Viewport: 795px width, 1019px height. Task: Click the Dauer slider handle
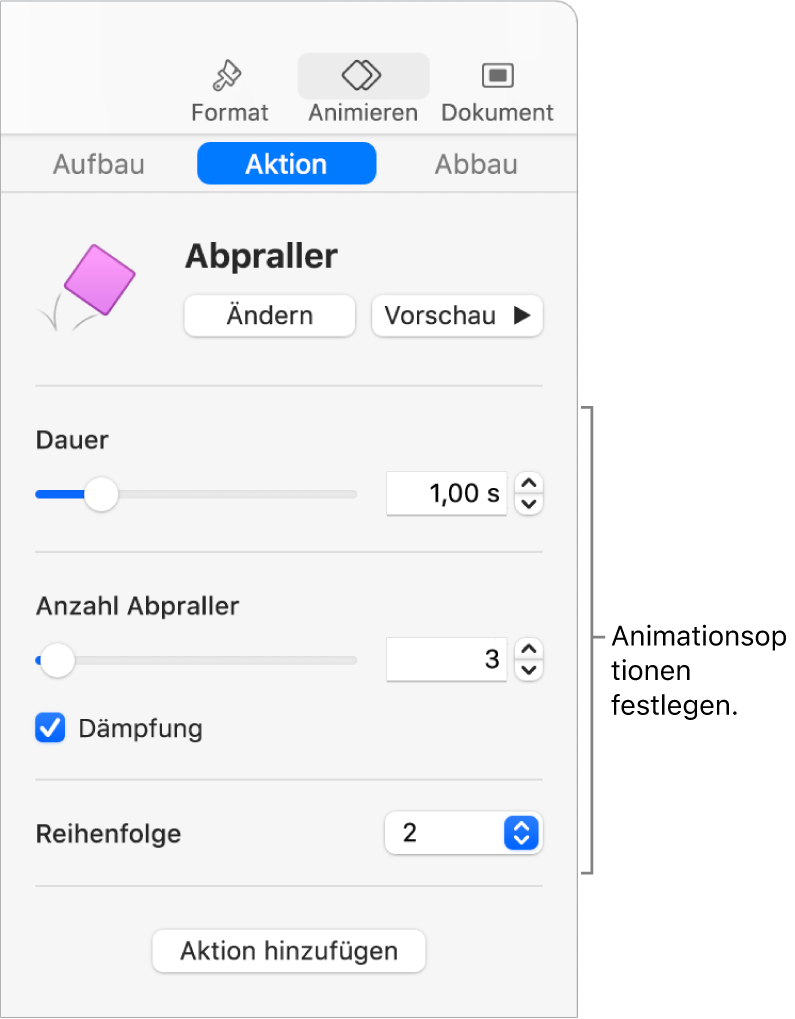coord(100,494)
